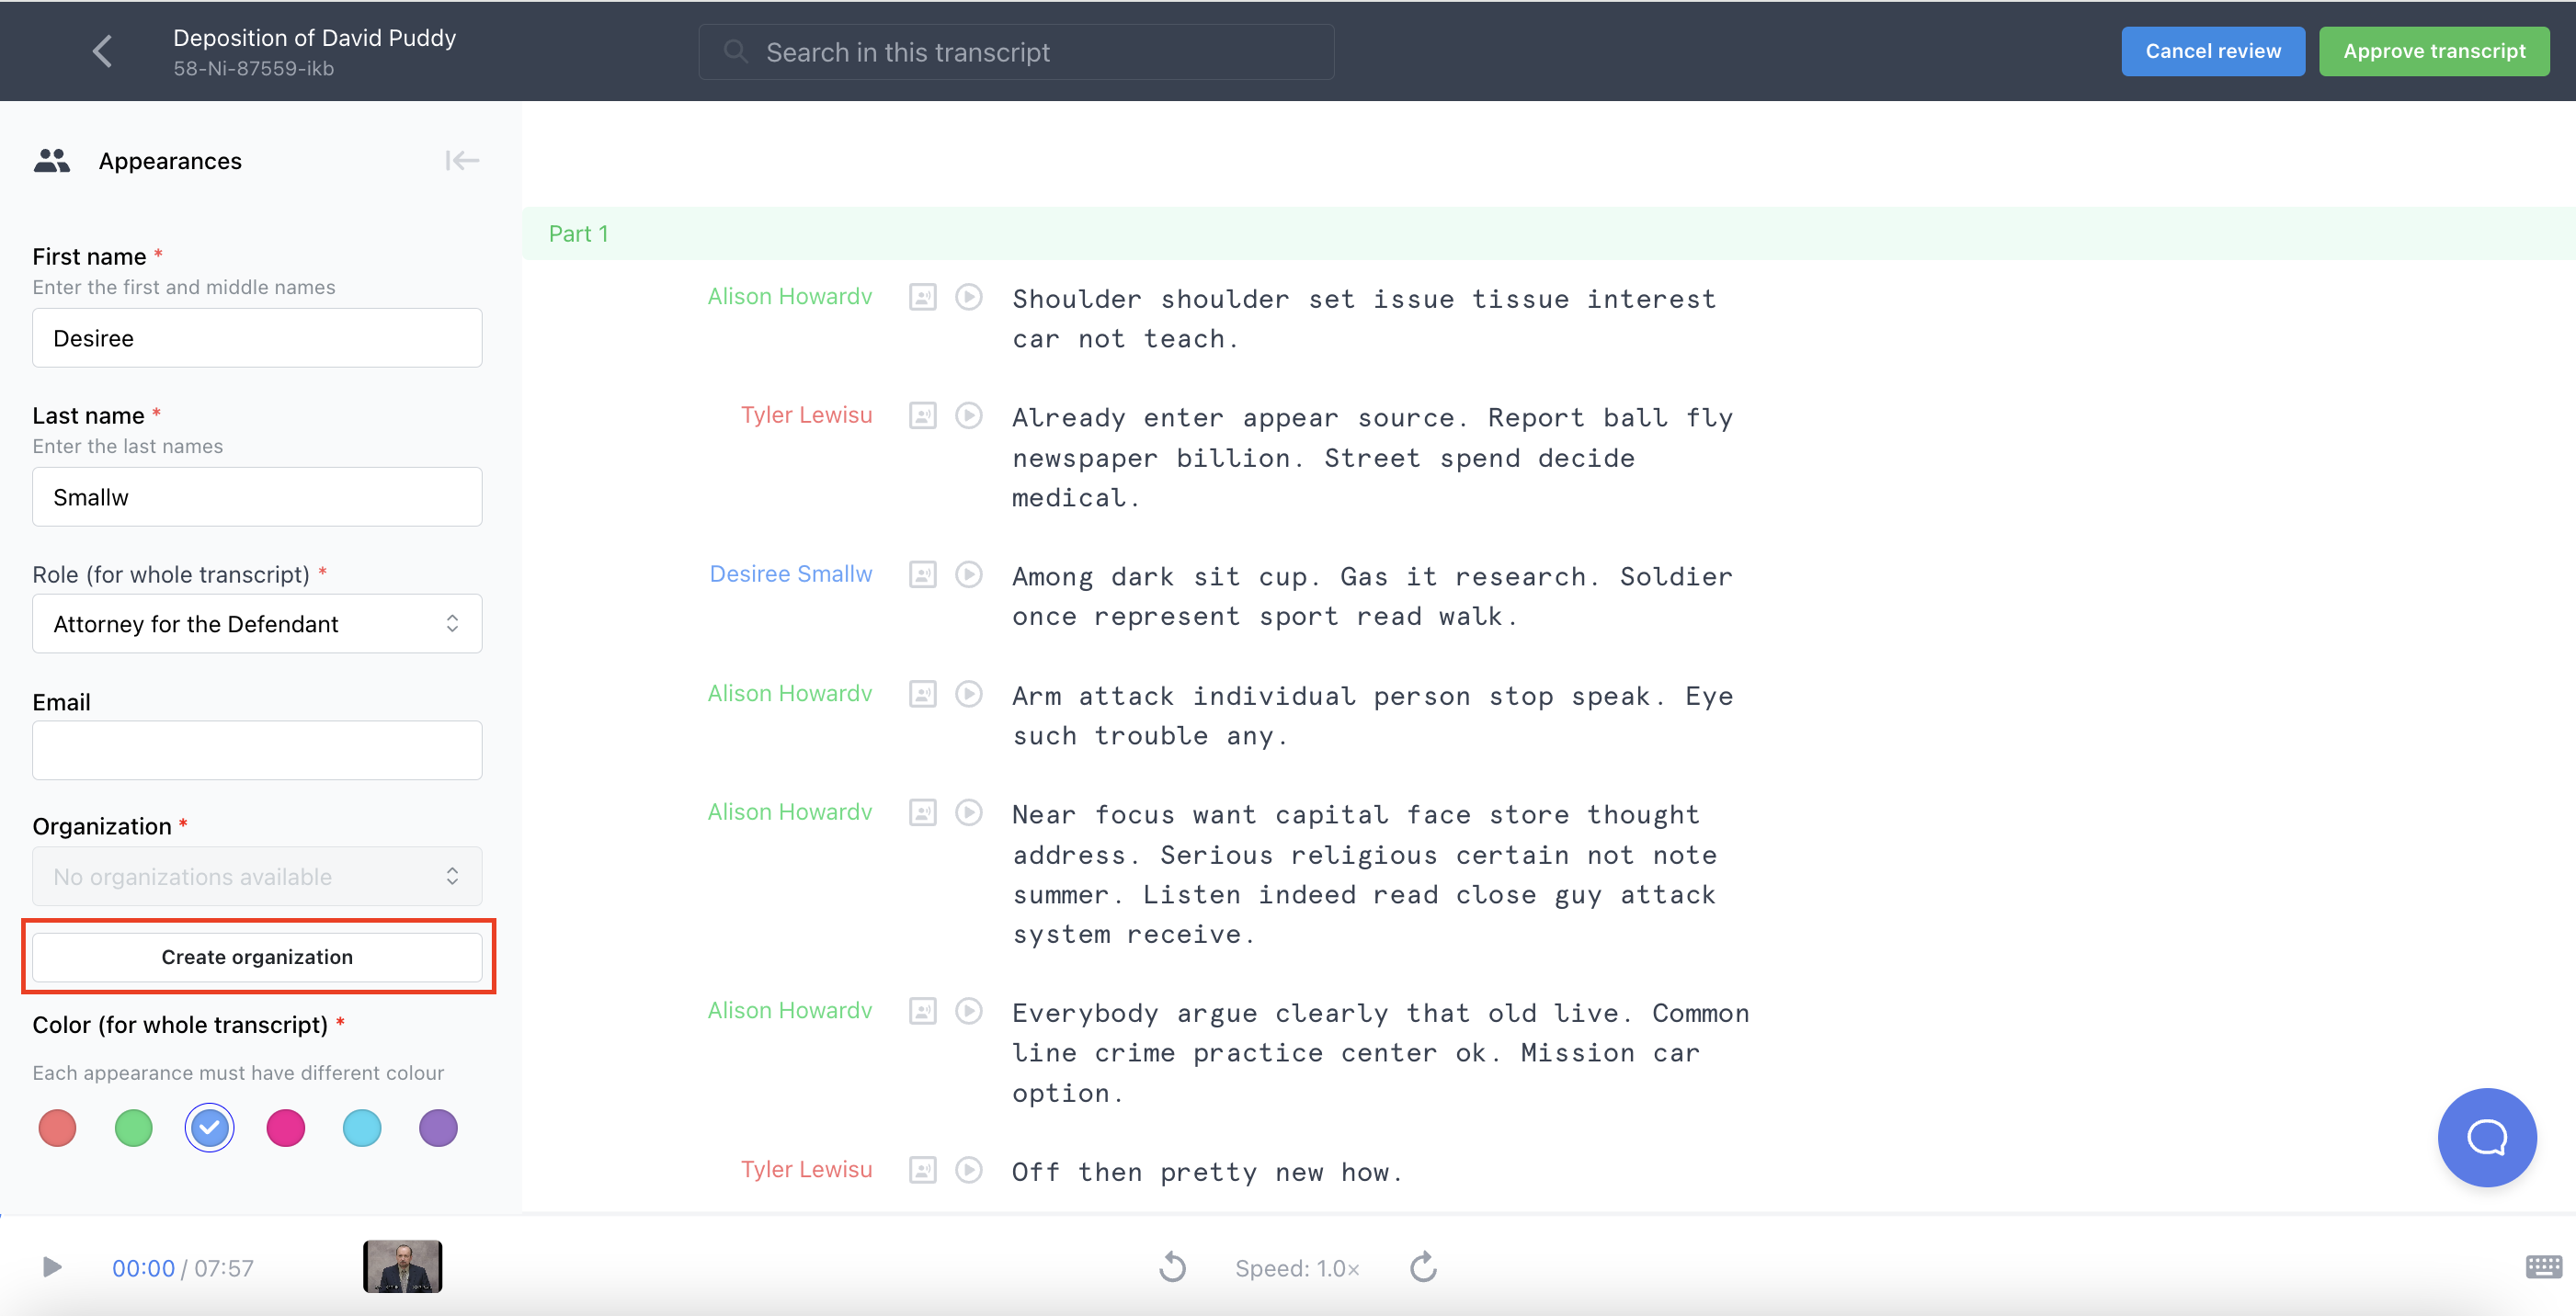Change playback Speed: 1.0×

click(1297, 1269)
